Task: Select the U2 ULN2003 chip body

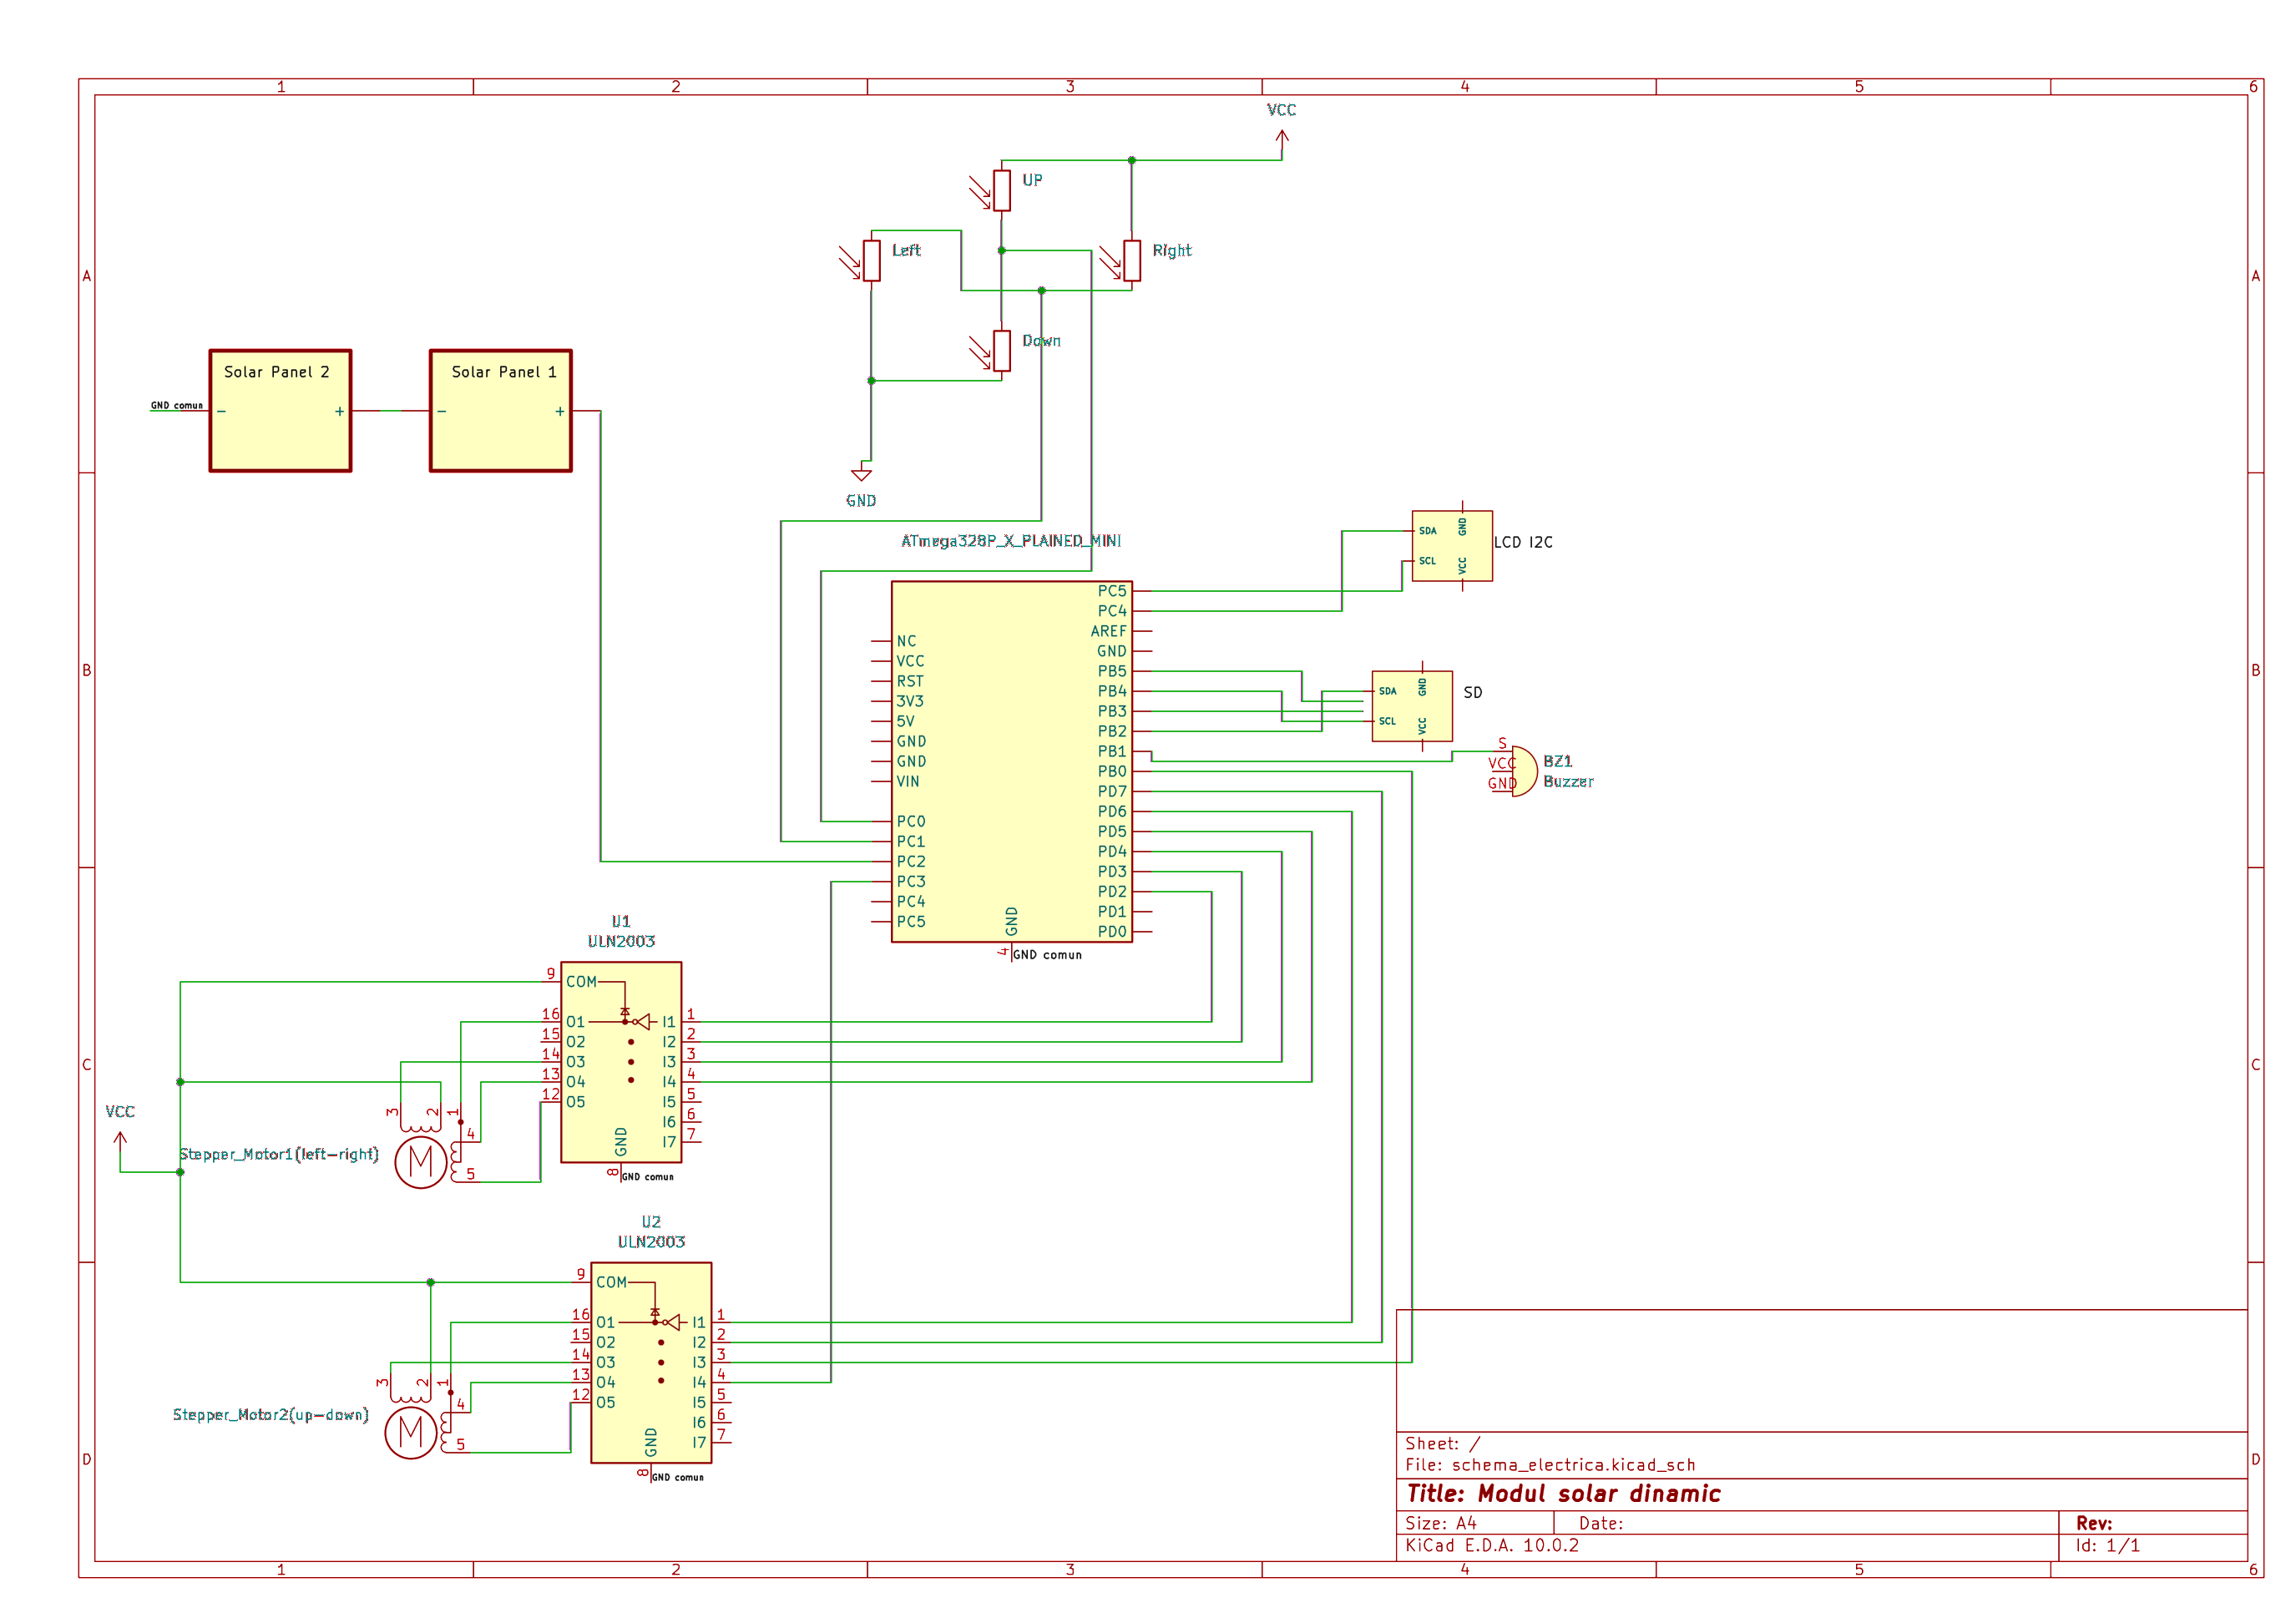Action: 651,1363
